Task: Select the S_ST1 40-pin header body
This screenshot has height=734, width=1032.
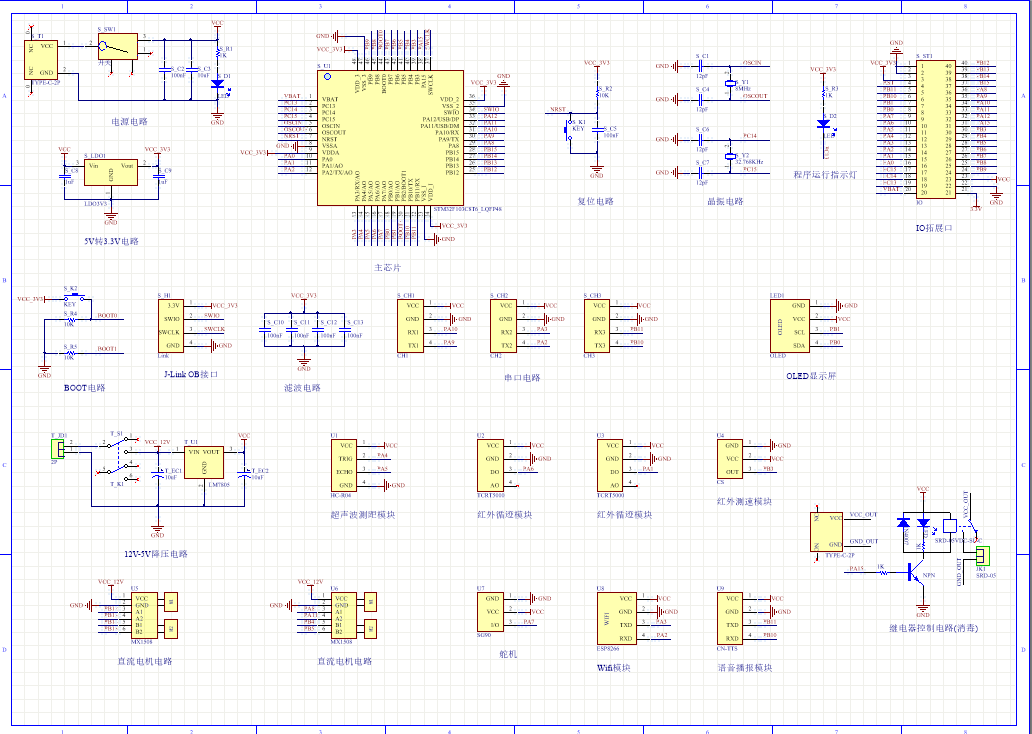Action: click(937, 128)
